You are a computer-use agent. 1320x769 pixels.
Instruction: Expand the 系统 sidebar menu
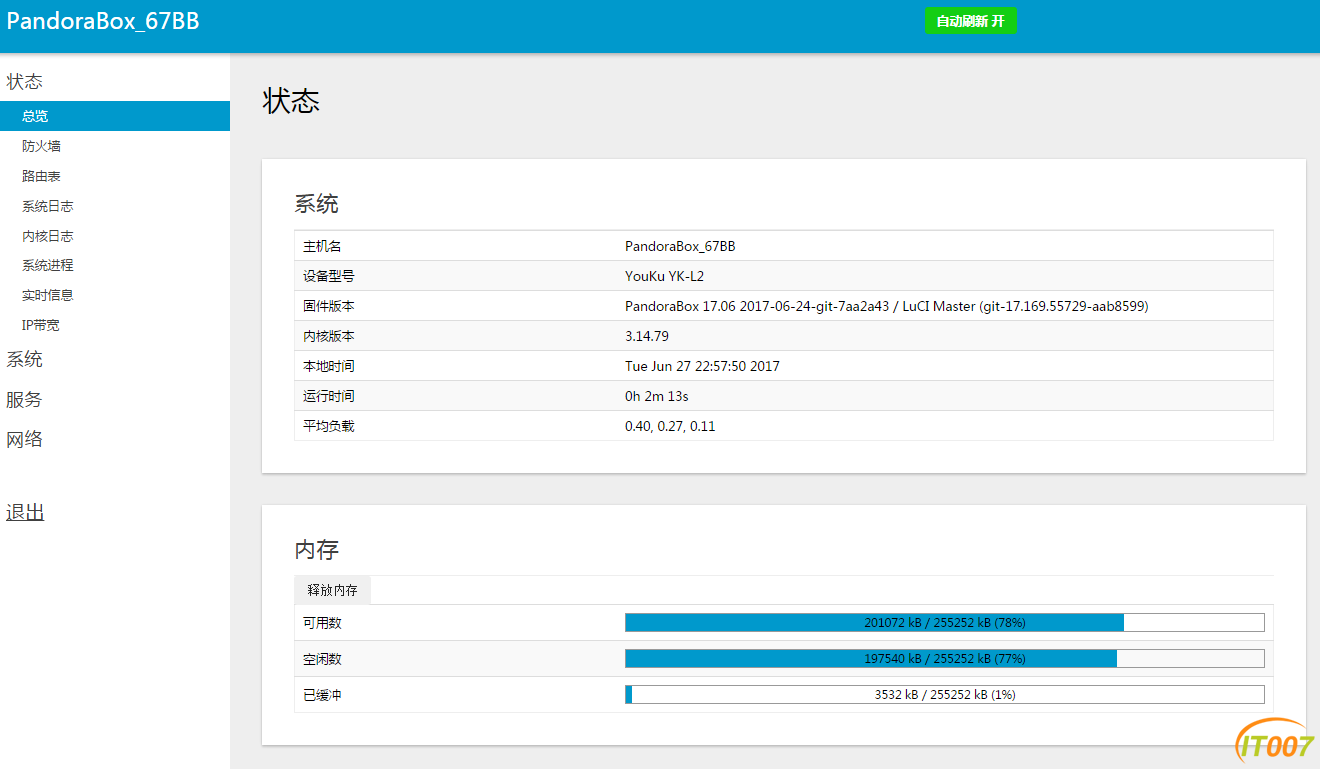(x=25, y=360)
